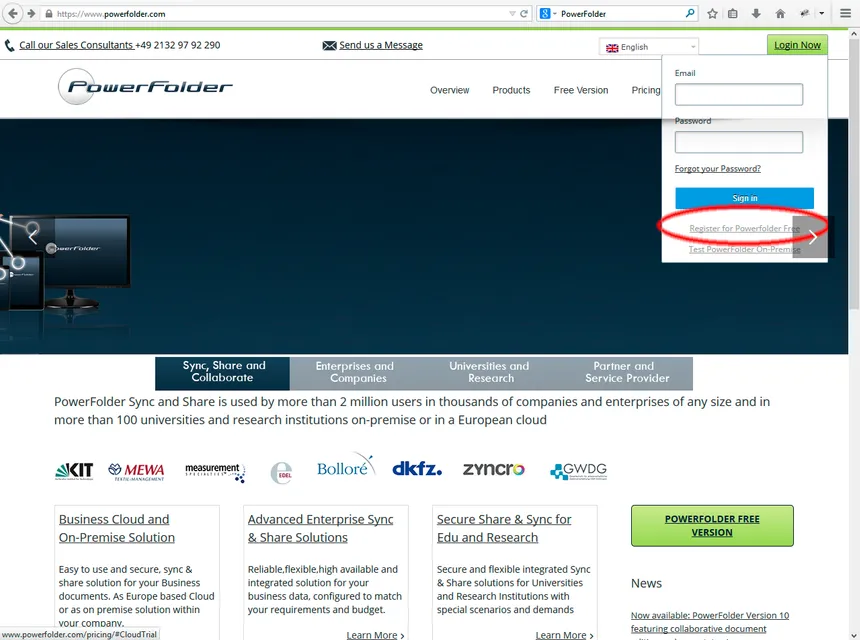Screen dimensions: 860x640
Task: Bookmark this page with the star icon
Action: [712, 14]
